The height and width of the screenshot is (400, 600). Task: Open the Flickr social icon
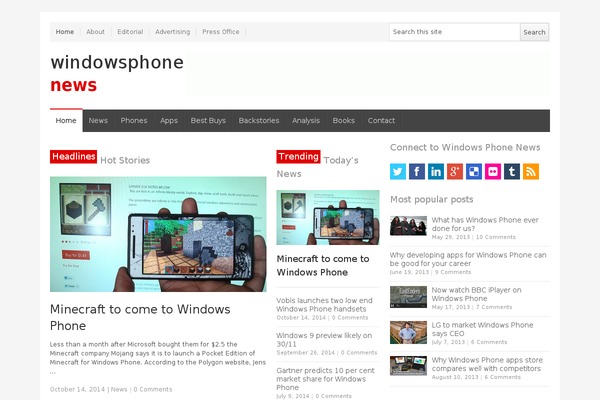click(x=493, y=171)
